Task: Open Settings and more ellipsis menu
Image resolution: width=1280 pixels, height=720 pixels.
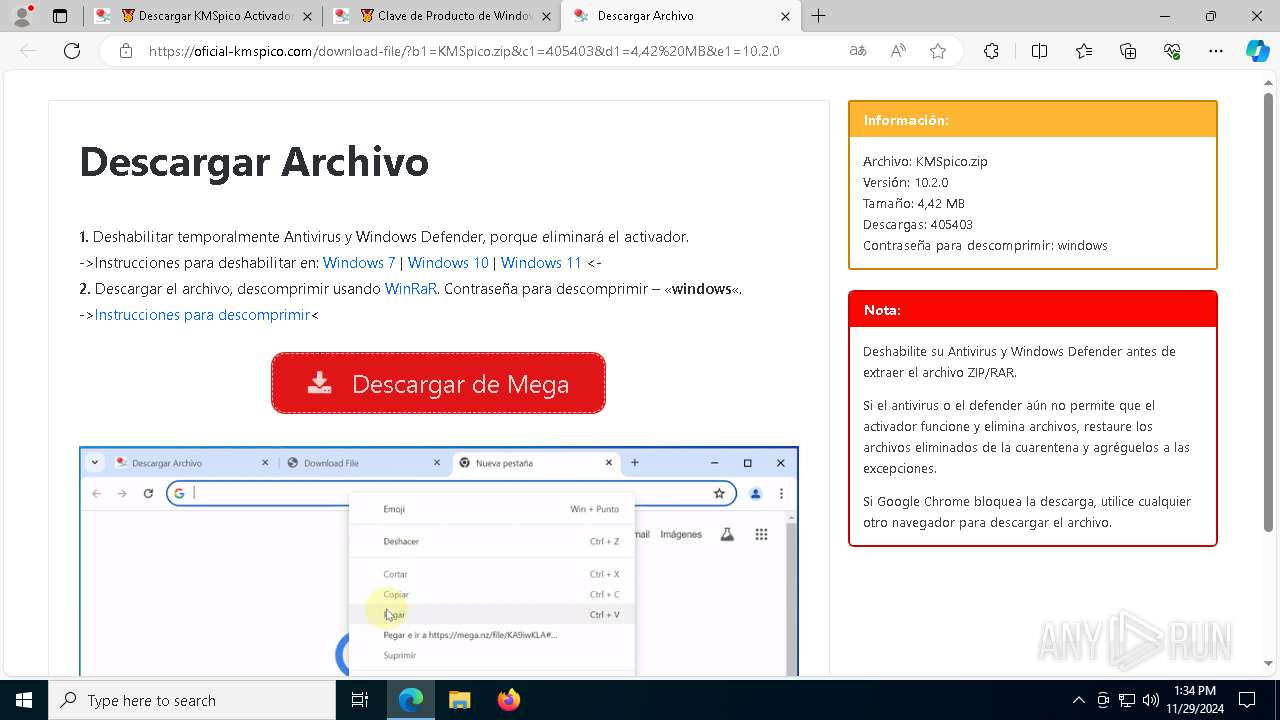Action: 1216,51
